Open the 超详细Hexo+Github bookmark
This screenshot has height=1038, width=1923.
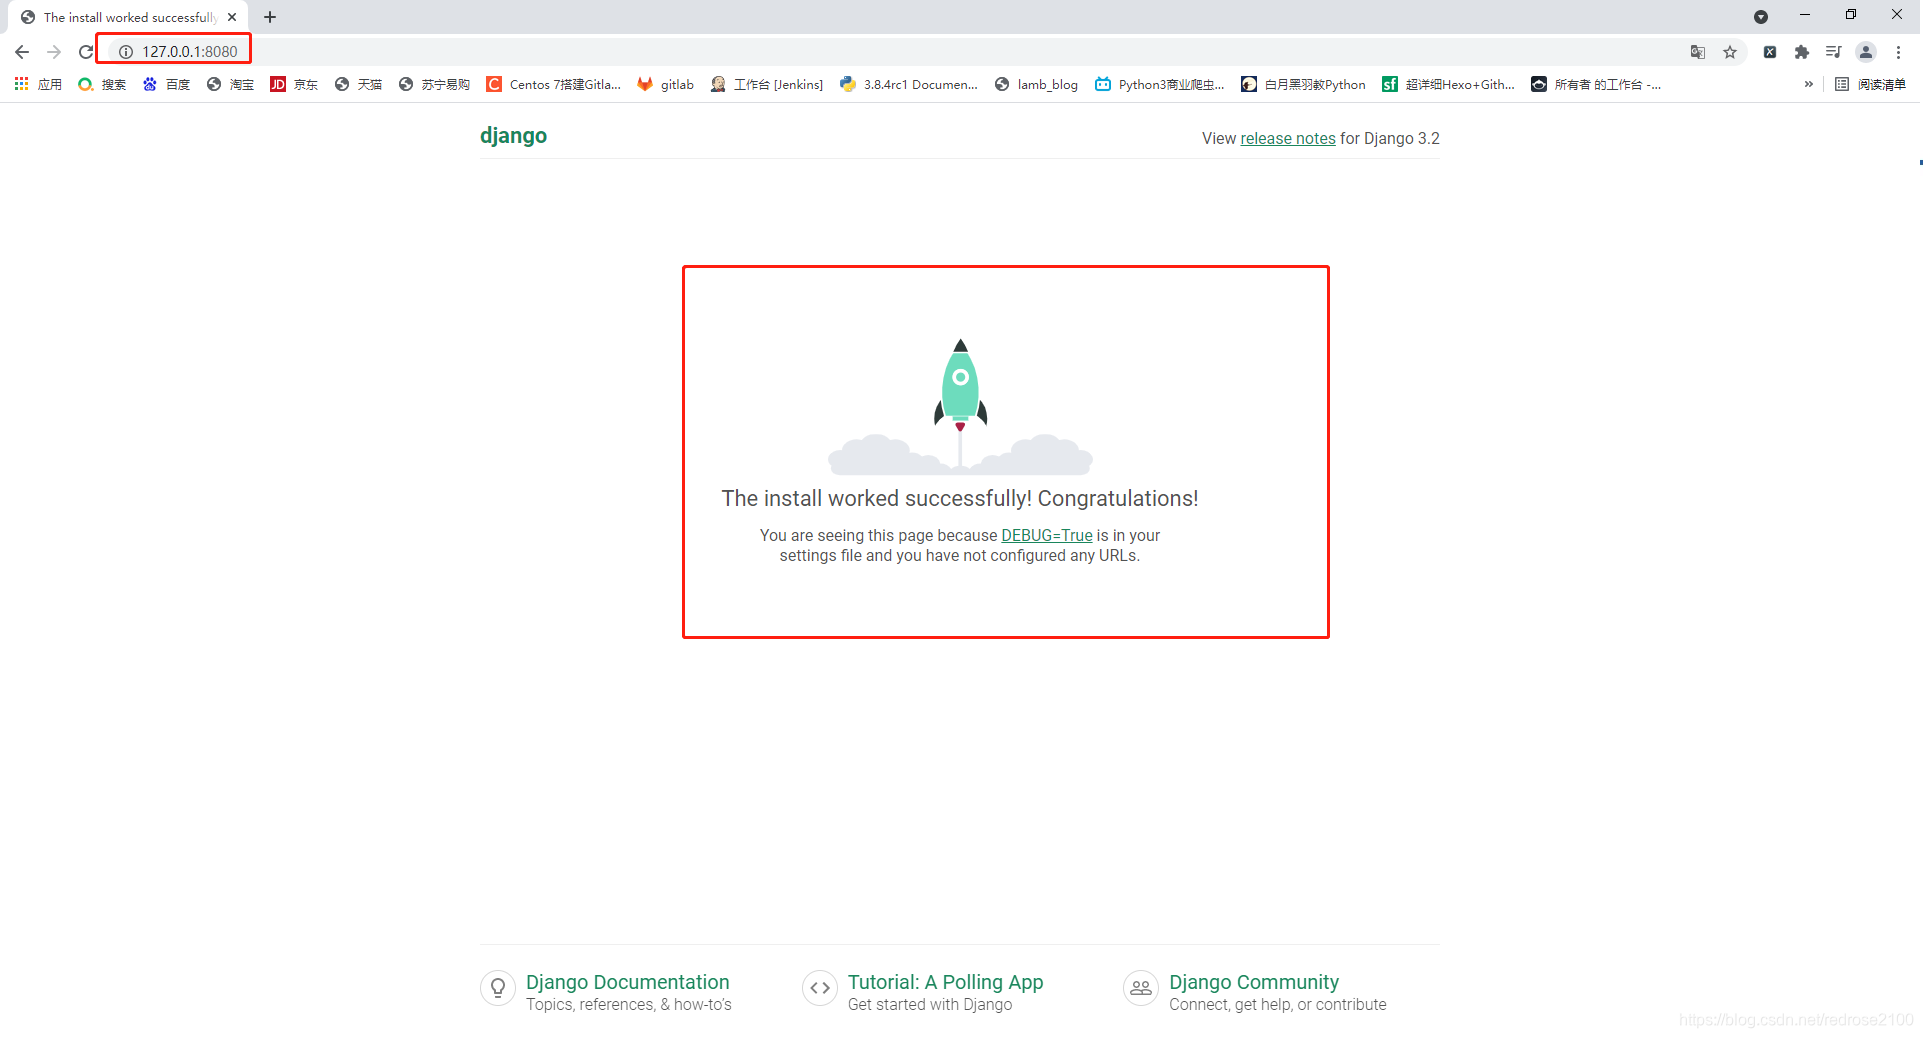tap(1449, 85)
